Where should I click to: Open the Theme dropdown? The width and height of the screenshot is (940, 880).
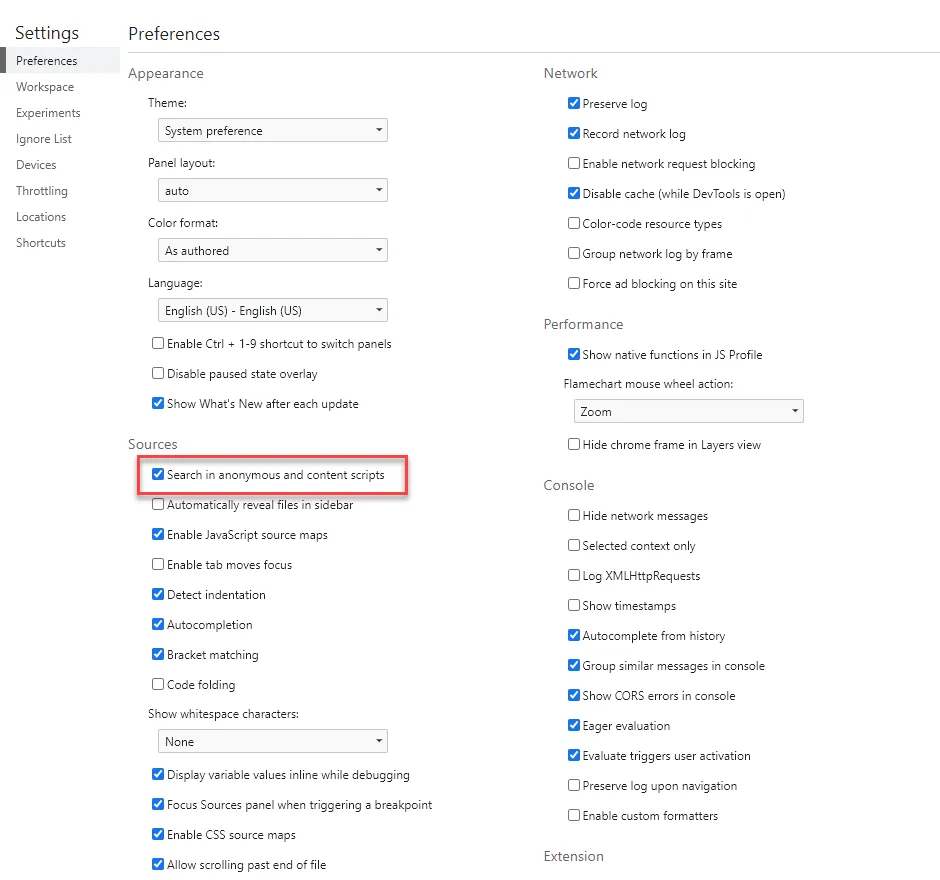(x=273, y=131)
